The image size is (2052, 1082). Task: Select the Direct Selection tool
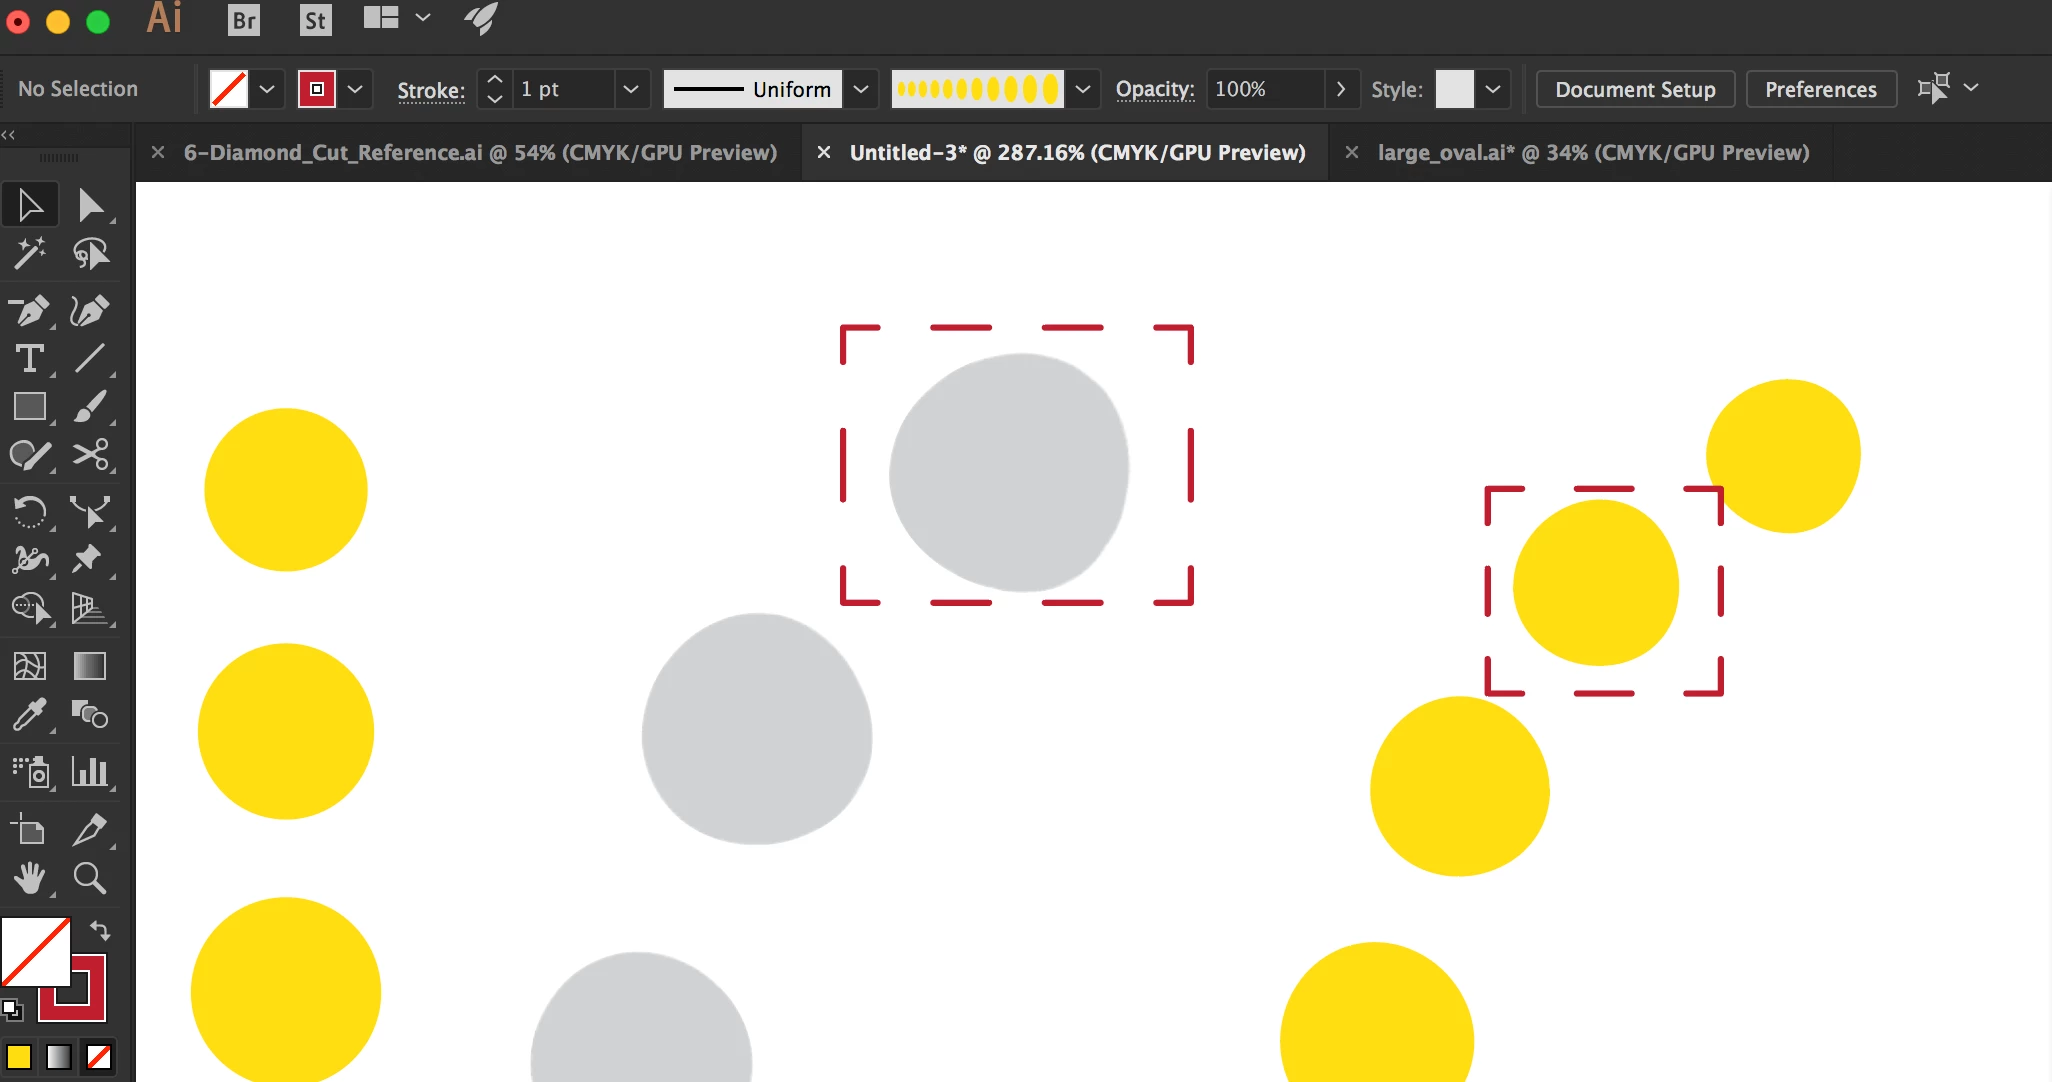(x=90, y=205)
